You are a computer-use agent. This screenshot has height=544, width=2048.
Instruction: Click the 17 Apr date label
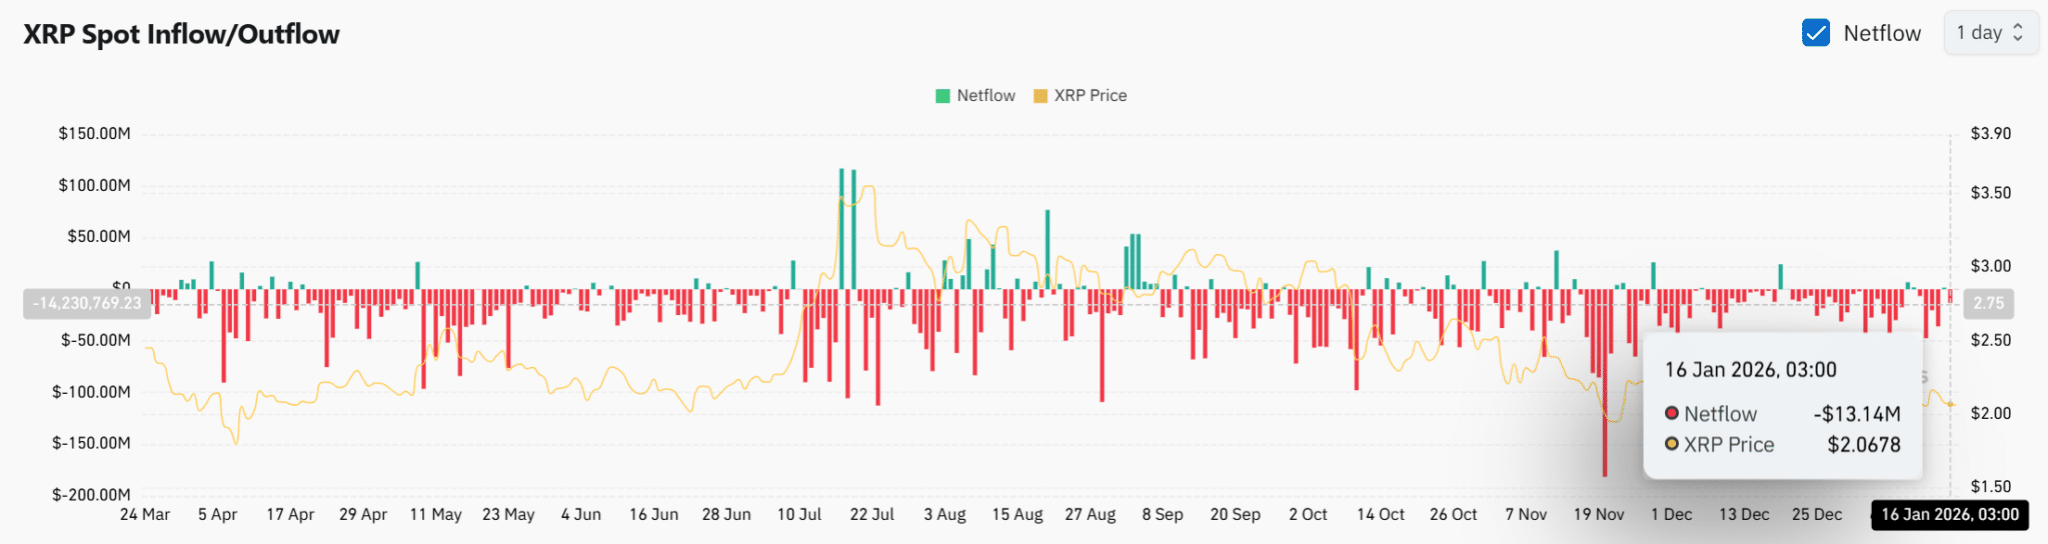(x=290, y=515)
